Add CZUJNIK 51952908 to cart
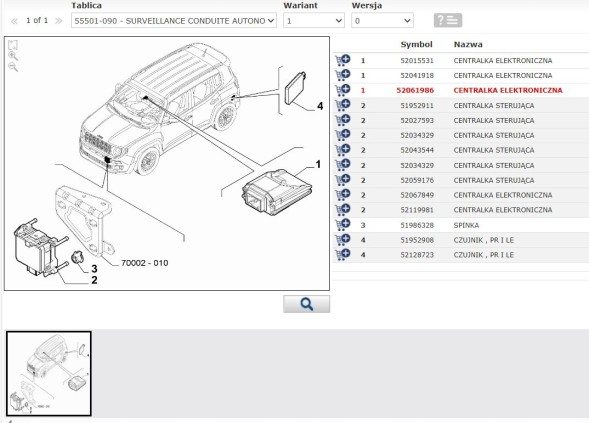Image resolution: width=589 pixels, height=423 pixels. (342, 240)
